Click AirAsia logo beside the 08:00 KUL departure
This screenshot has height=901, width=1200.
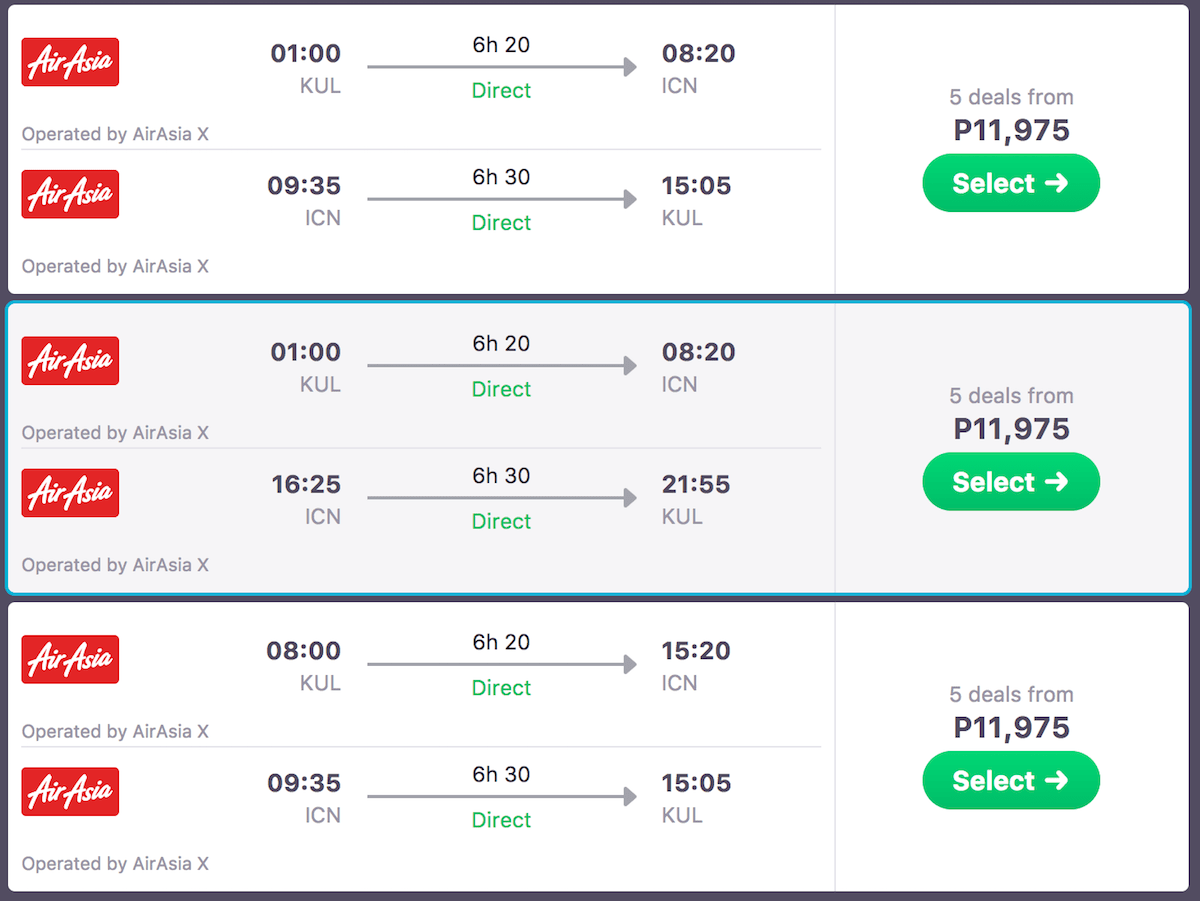tap(70, 659)
